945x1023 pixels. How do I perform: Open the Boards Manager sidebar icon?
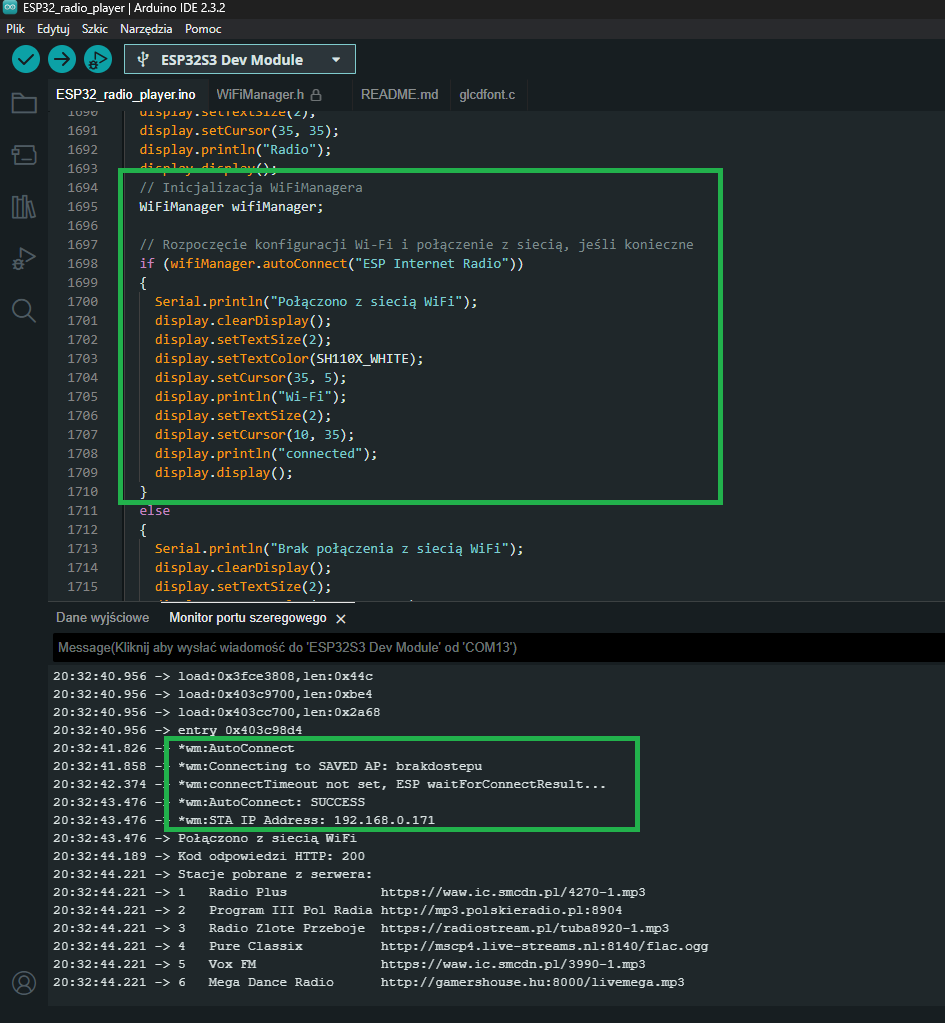click(24, 155)
